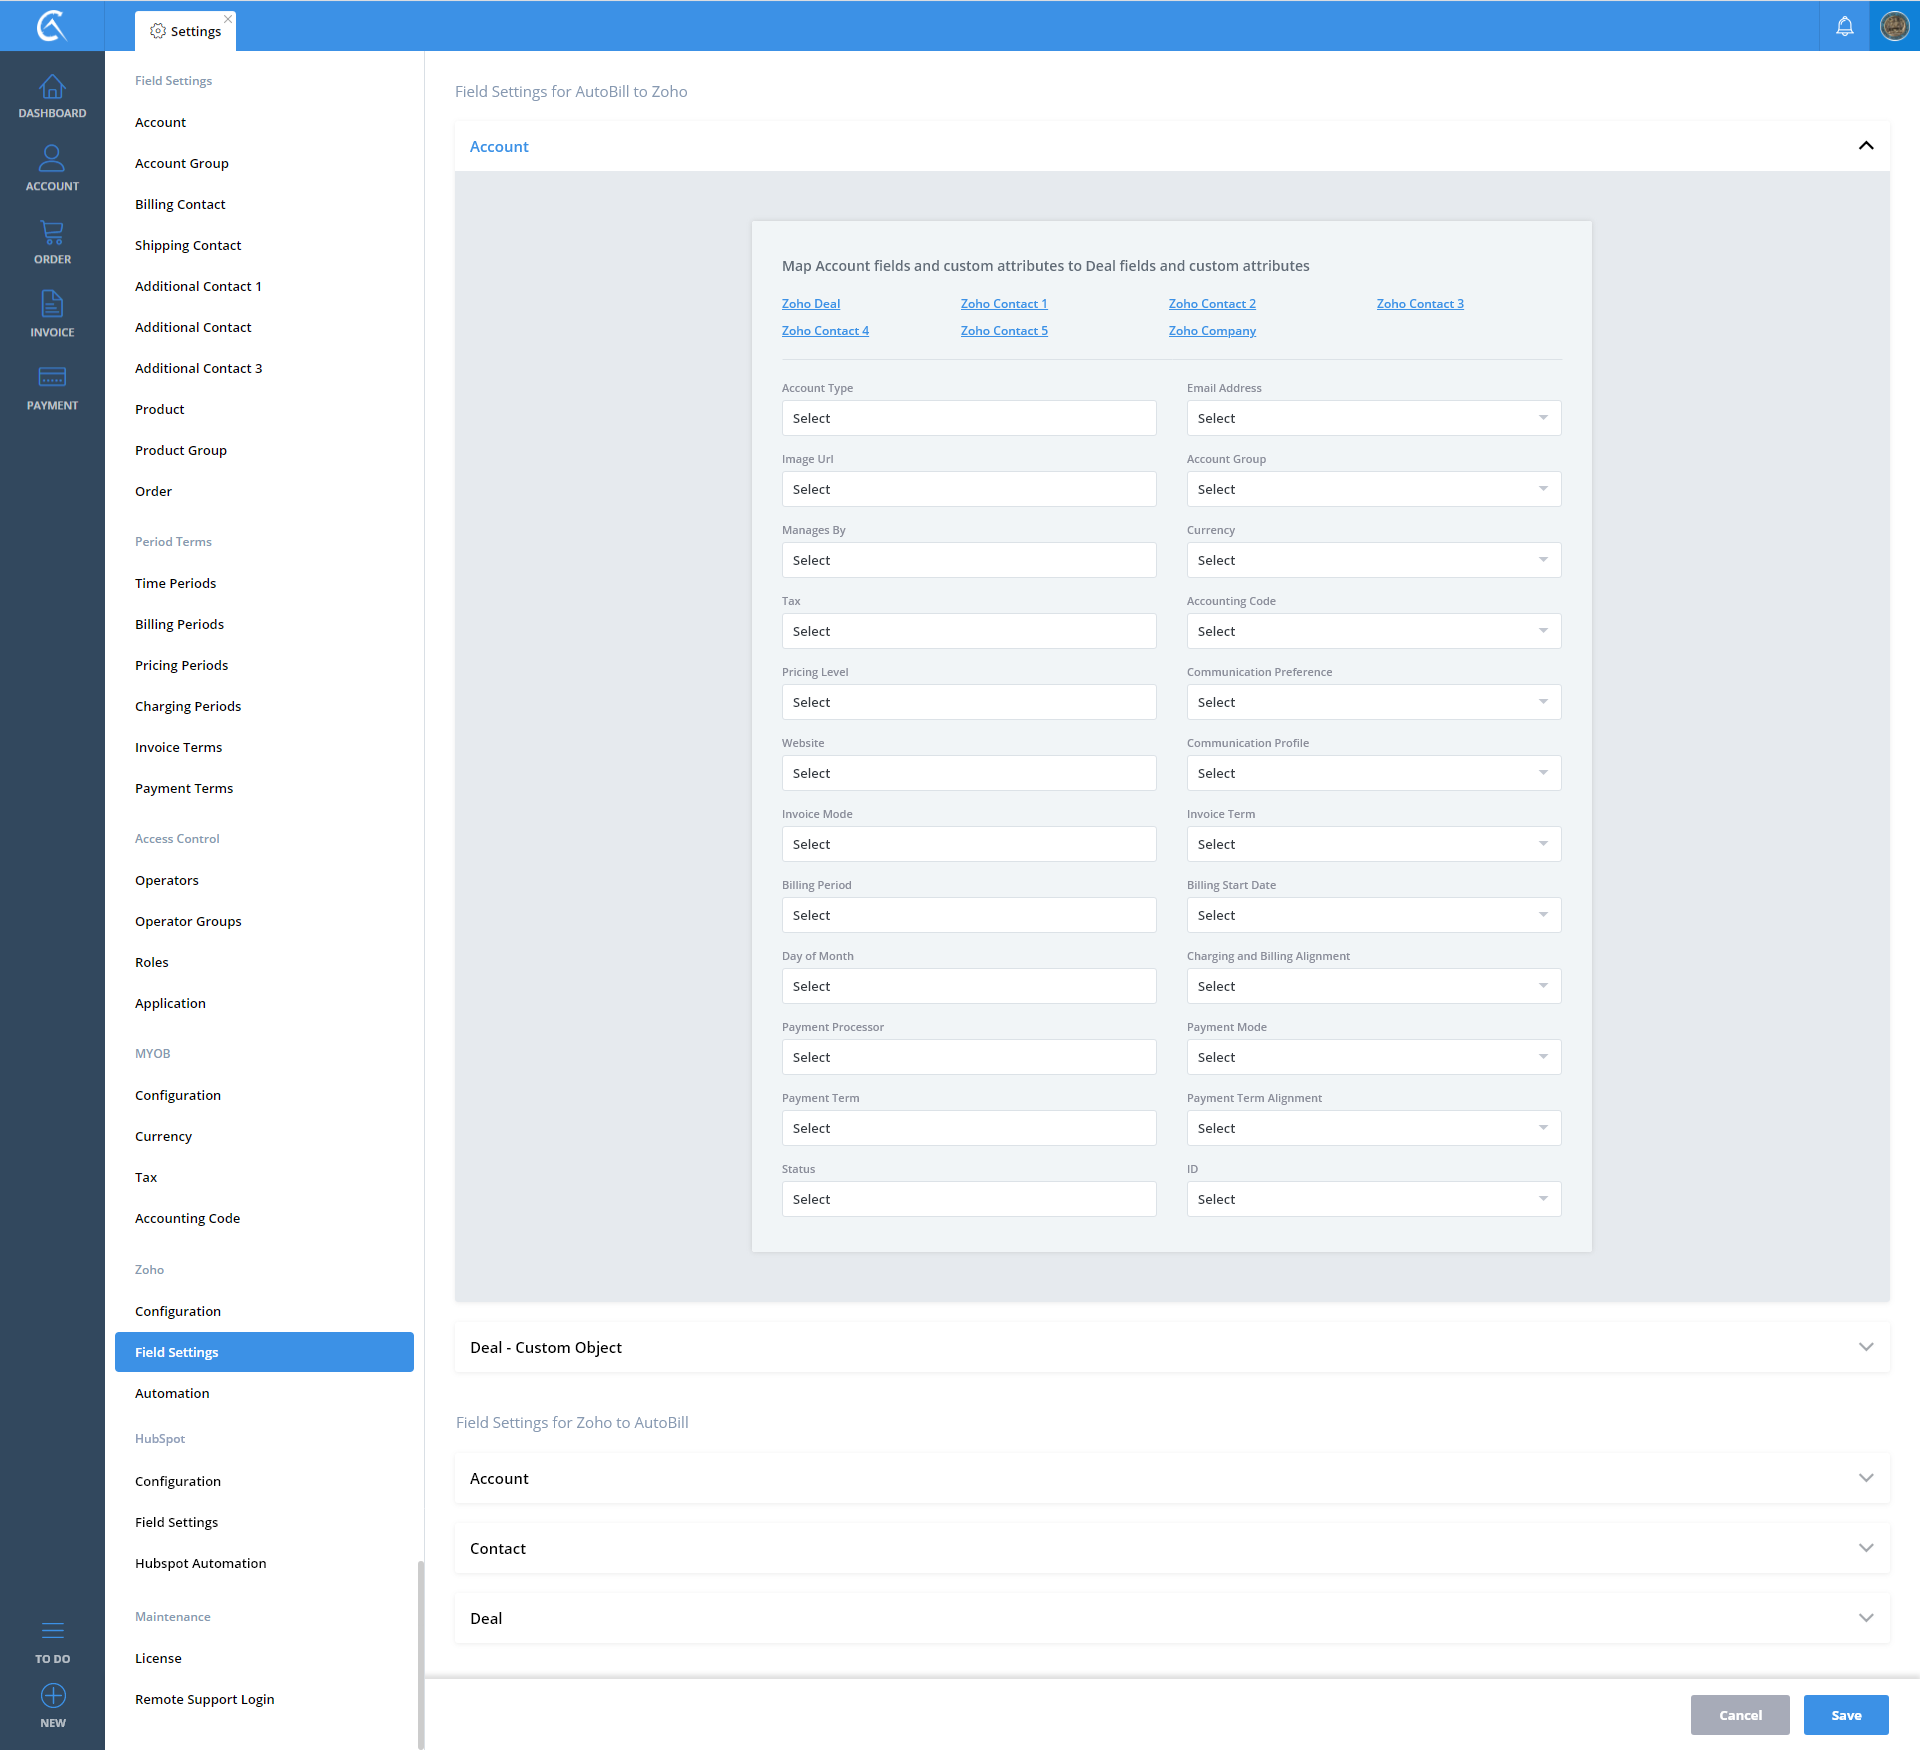1920x1750 pixels.
Task: Open Hubspot Automation settings item
Action: (x=200, y=1563)
